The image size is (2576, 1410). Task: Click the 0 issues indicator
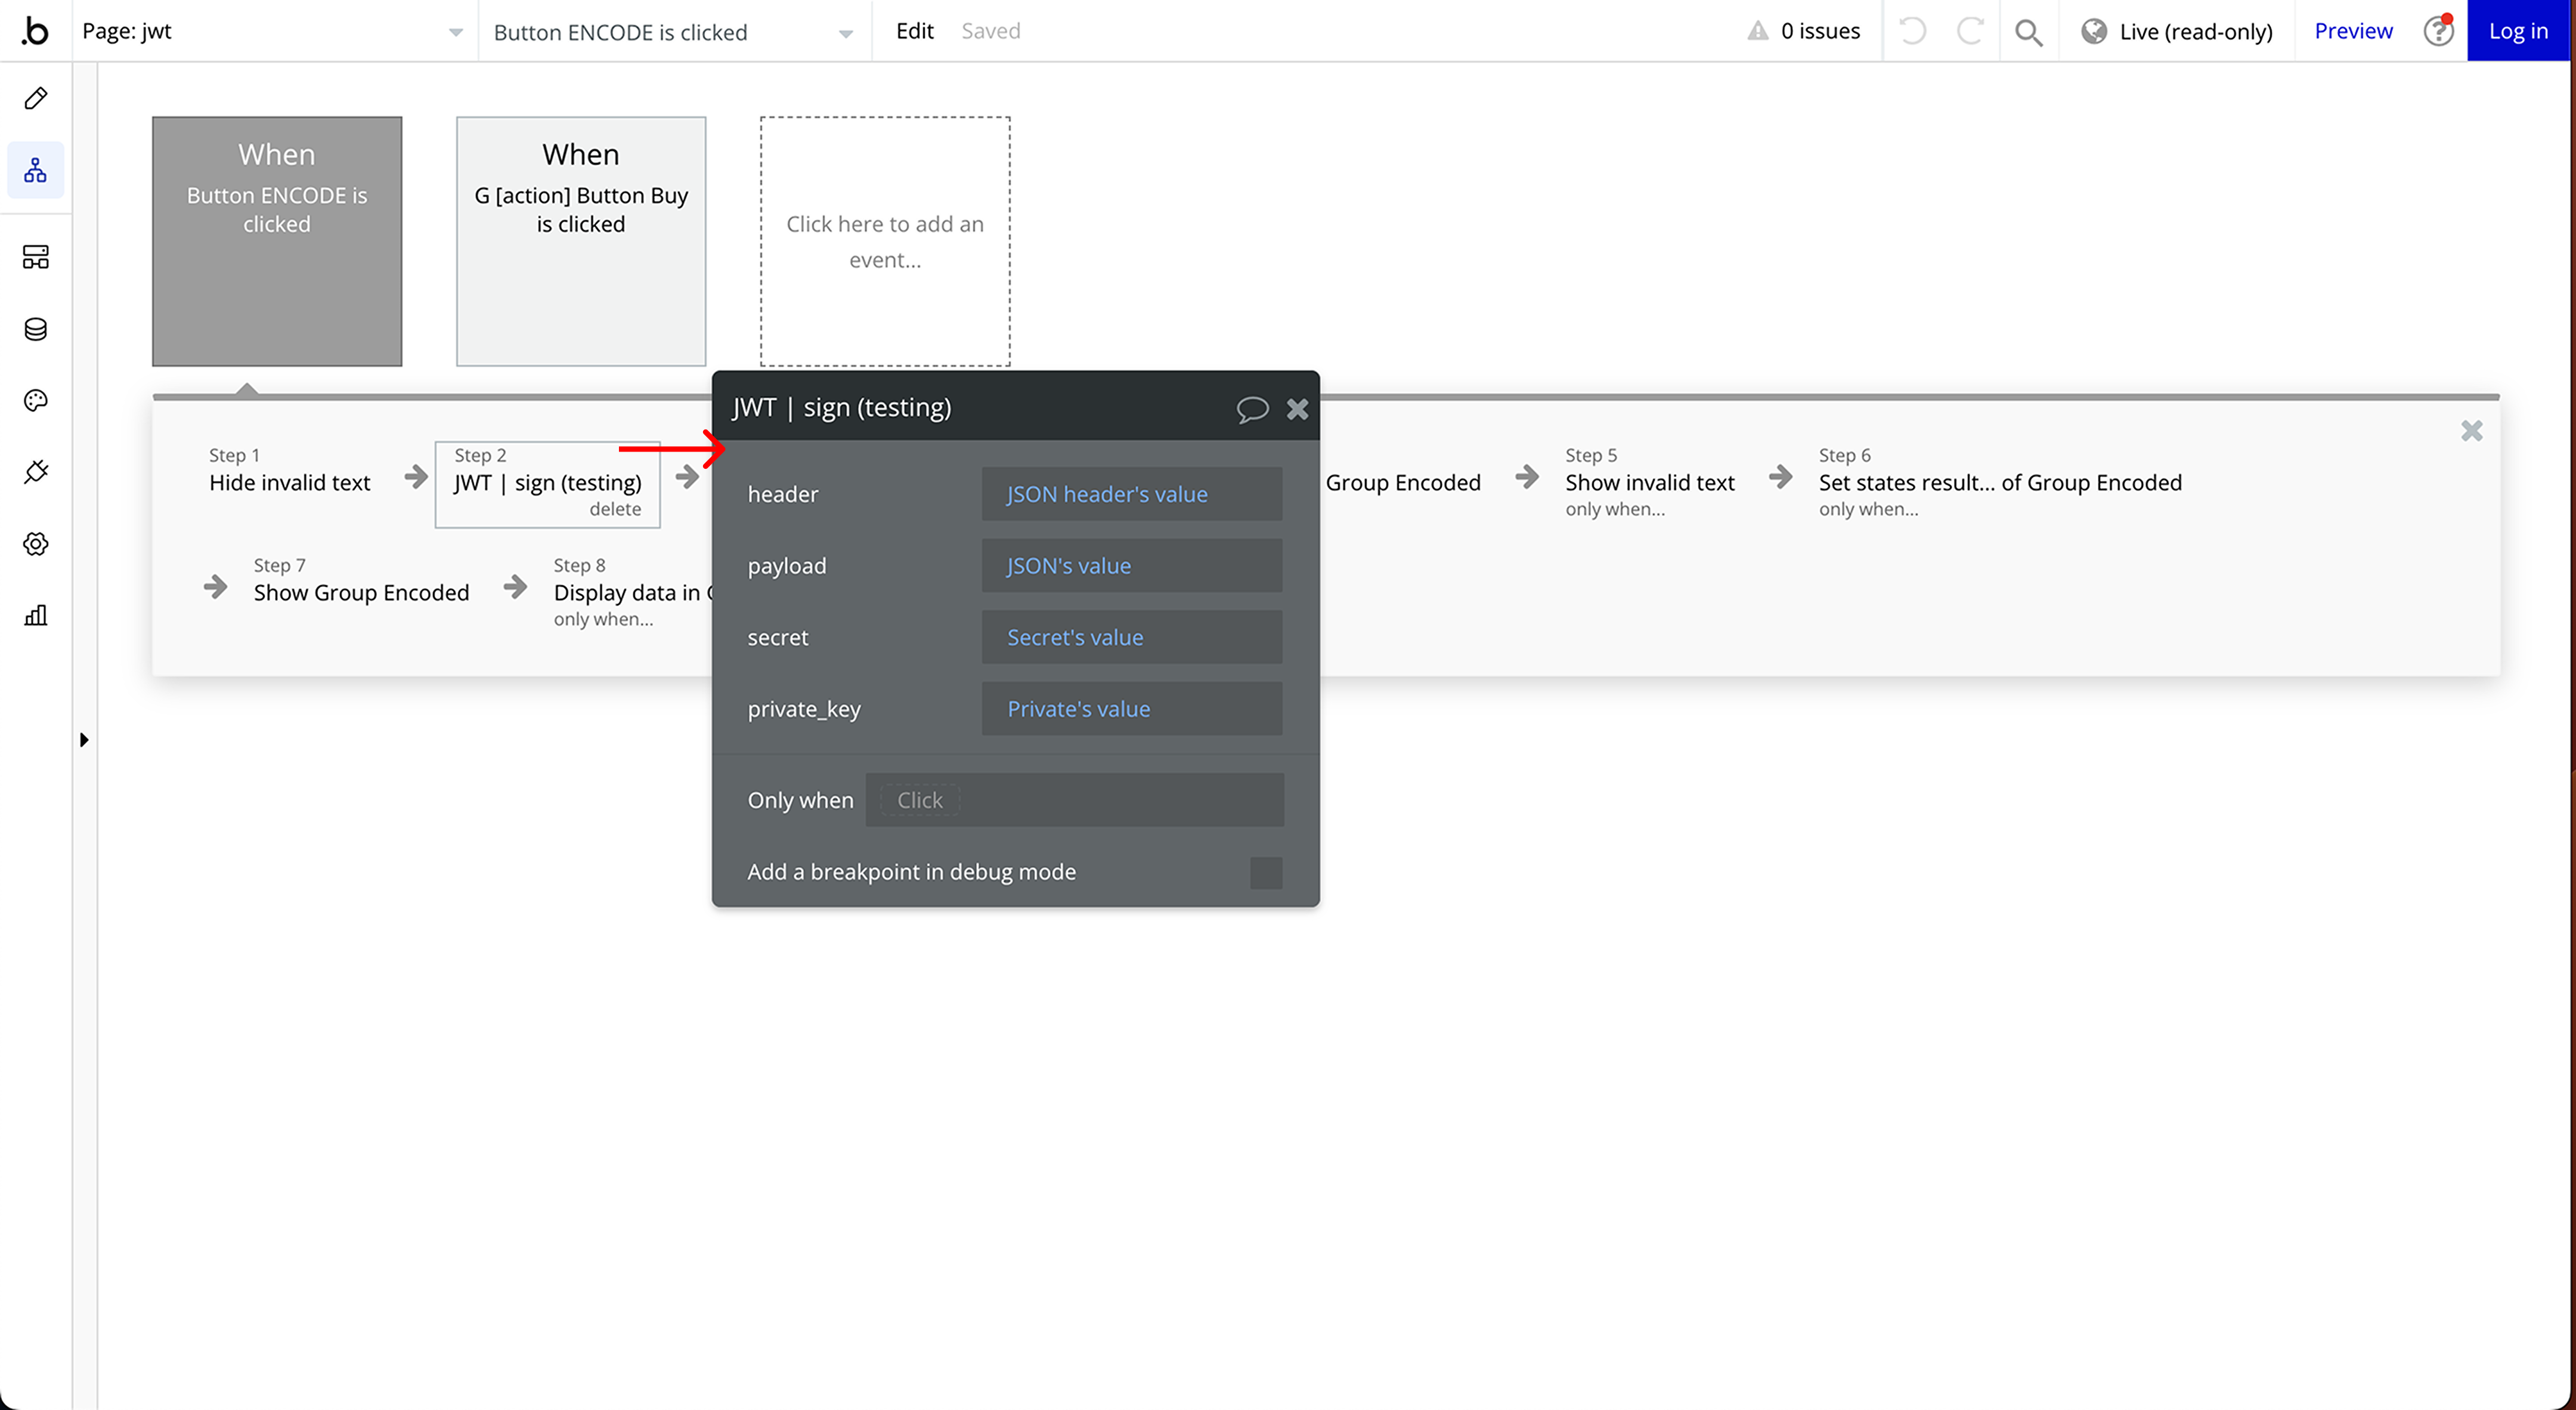[x=1804, y=31]
